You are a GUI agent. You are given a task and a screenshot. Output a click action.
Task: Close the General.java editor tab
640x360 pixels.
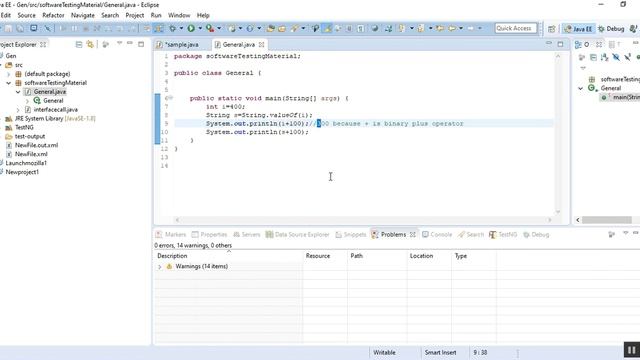click(x=262, y=44)
